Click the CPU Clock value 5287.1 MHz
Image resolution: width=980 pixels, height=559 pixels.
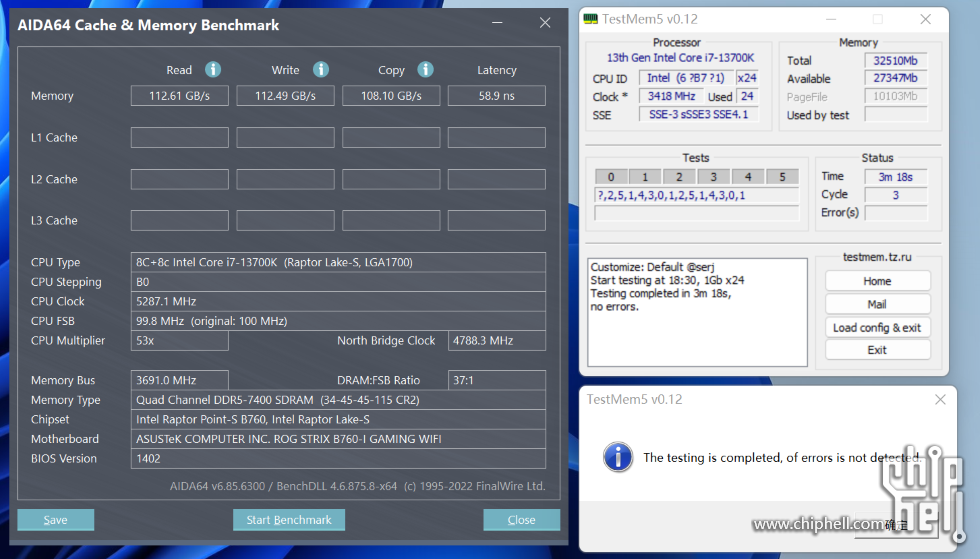click(x=338, y=301)
